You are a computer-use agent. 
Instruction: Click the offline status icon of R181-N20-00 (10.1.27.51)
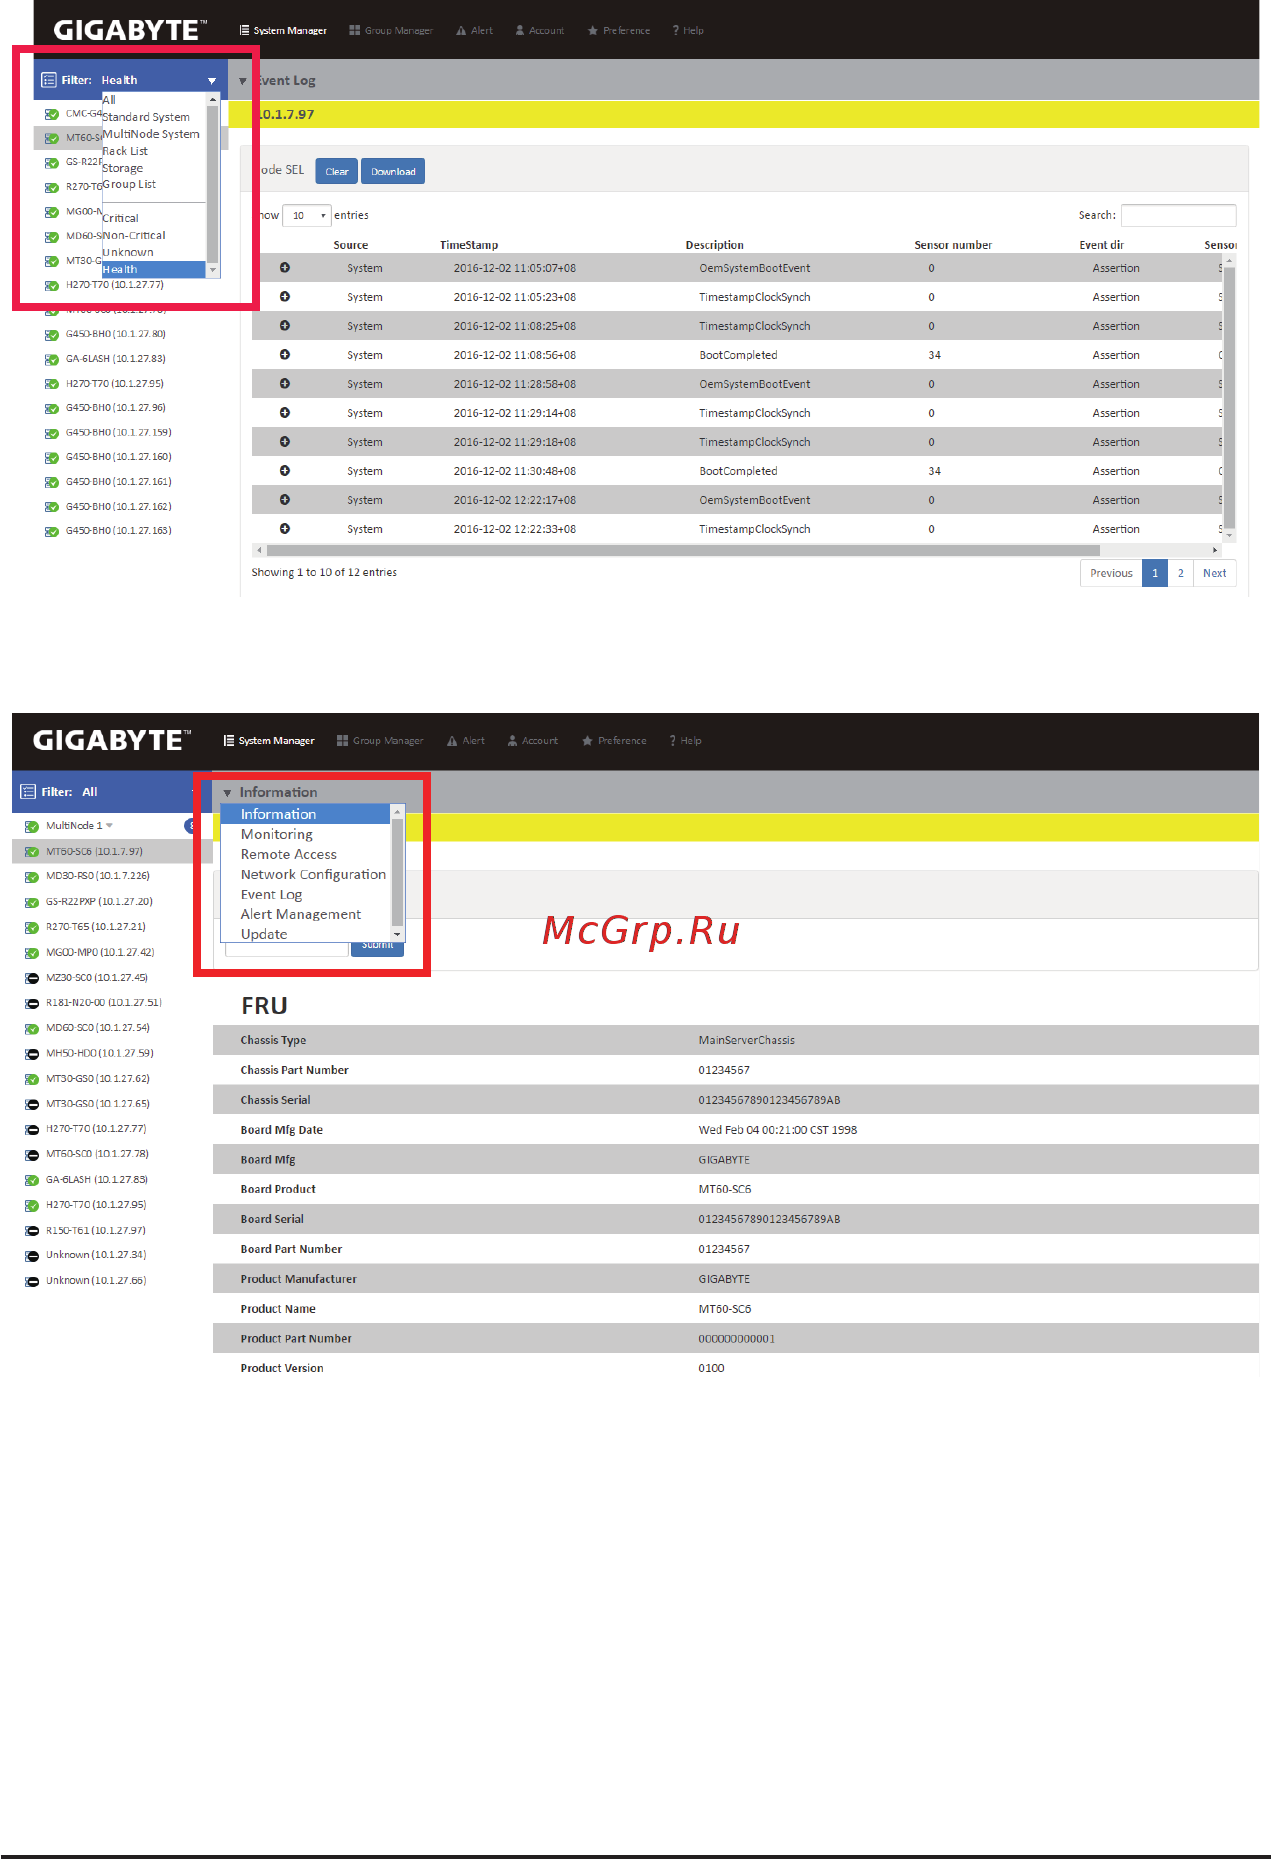tap(32, 1003)
